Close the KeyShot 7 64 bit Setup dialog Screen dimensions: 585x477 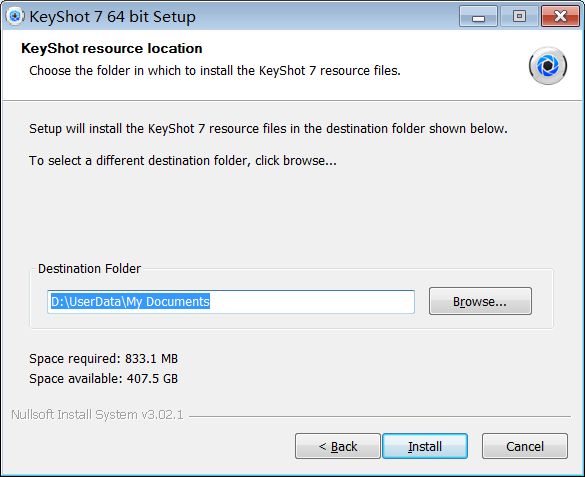560,16
